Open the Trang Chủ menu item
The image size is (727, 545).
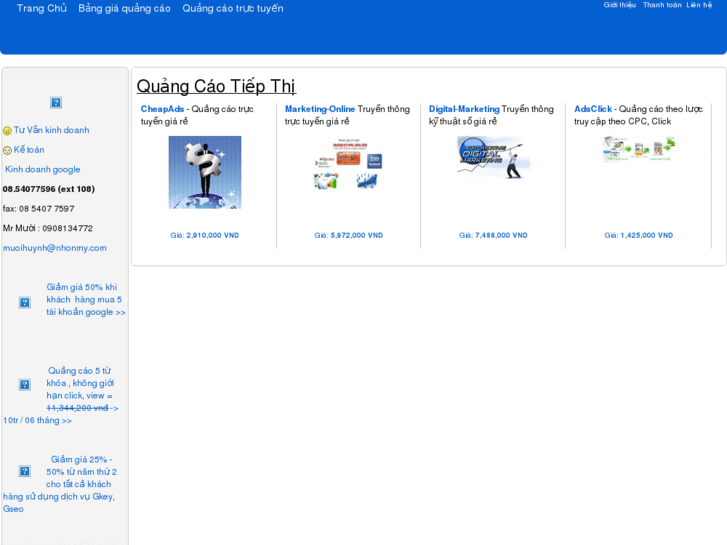(42, 8)
